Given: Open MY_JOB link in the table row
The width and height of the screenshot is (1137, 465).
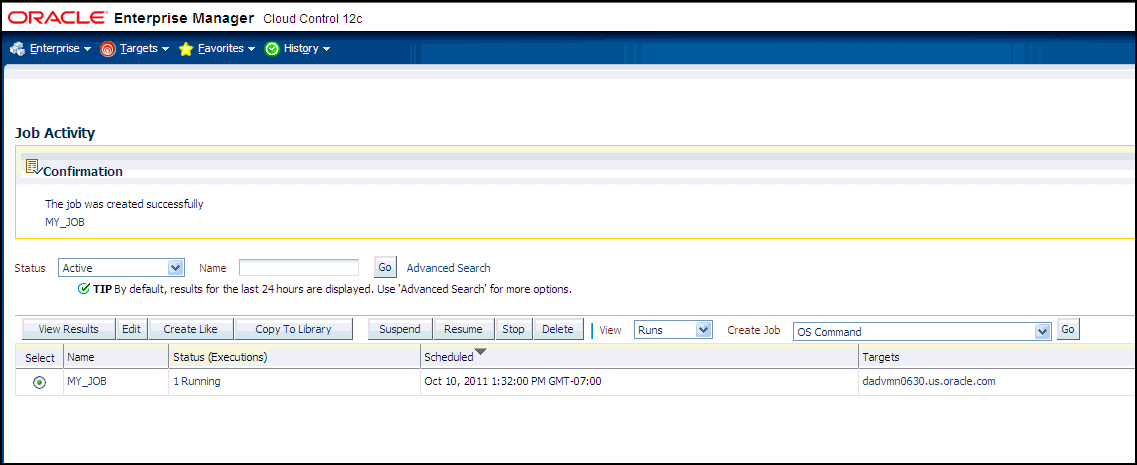Looking at the screenshot, I should click(87, 381).
